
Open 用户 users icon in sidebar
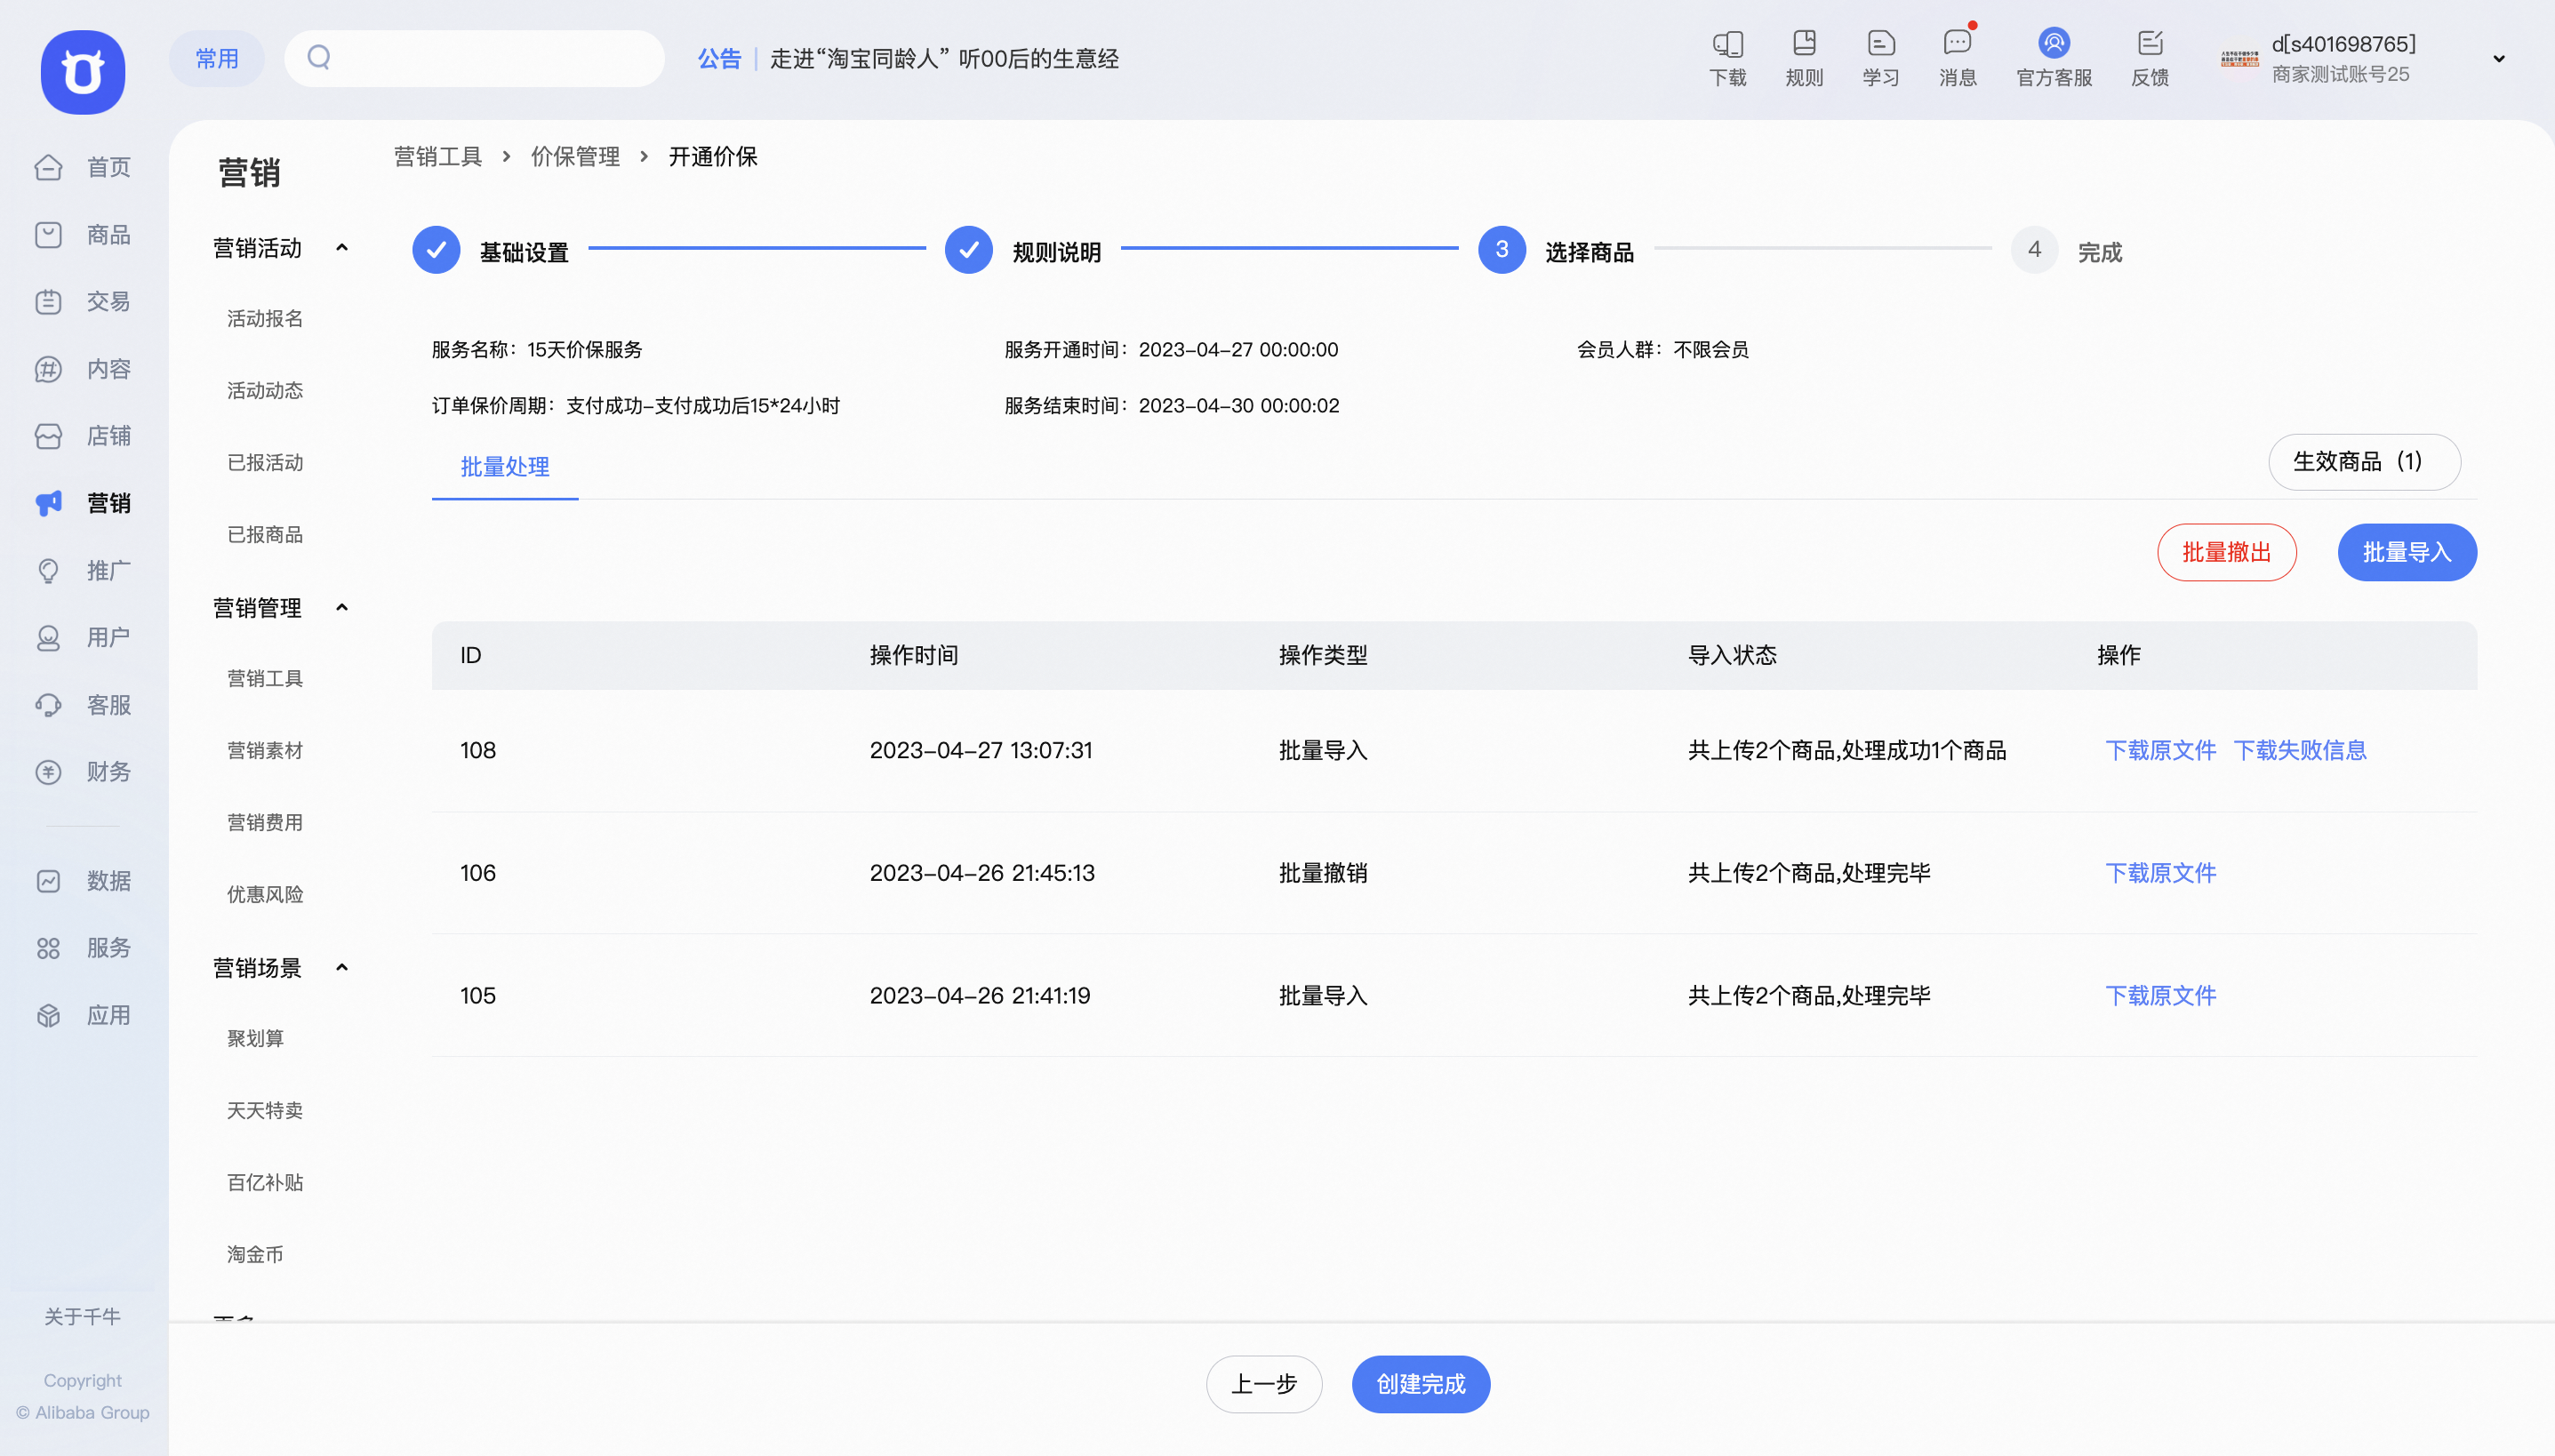coord(48,638)
